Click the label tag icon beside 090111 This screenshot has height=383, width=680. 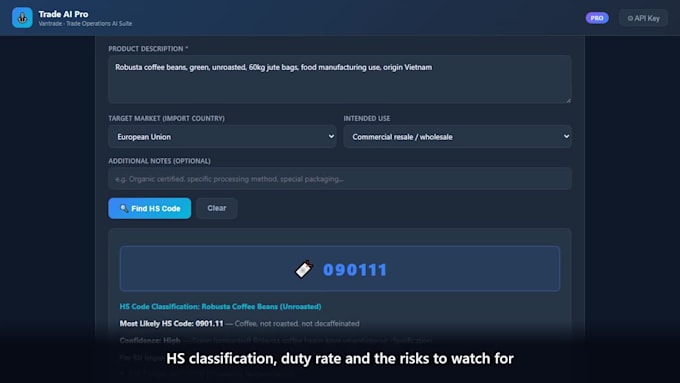[304, 269]
